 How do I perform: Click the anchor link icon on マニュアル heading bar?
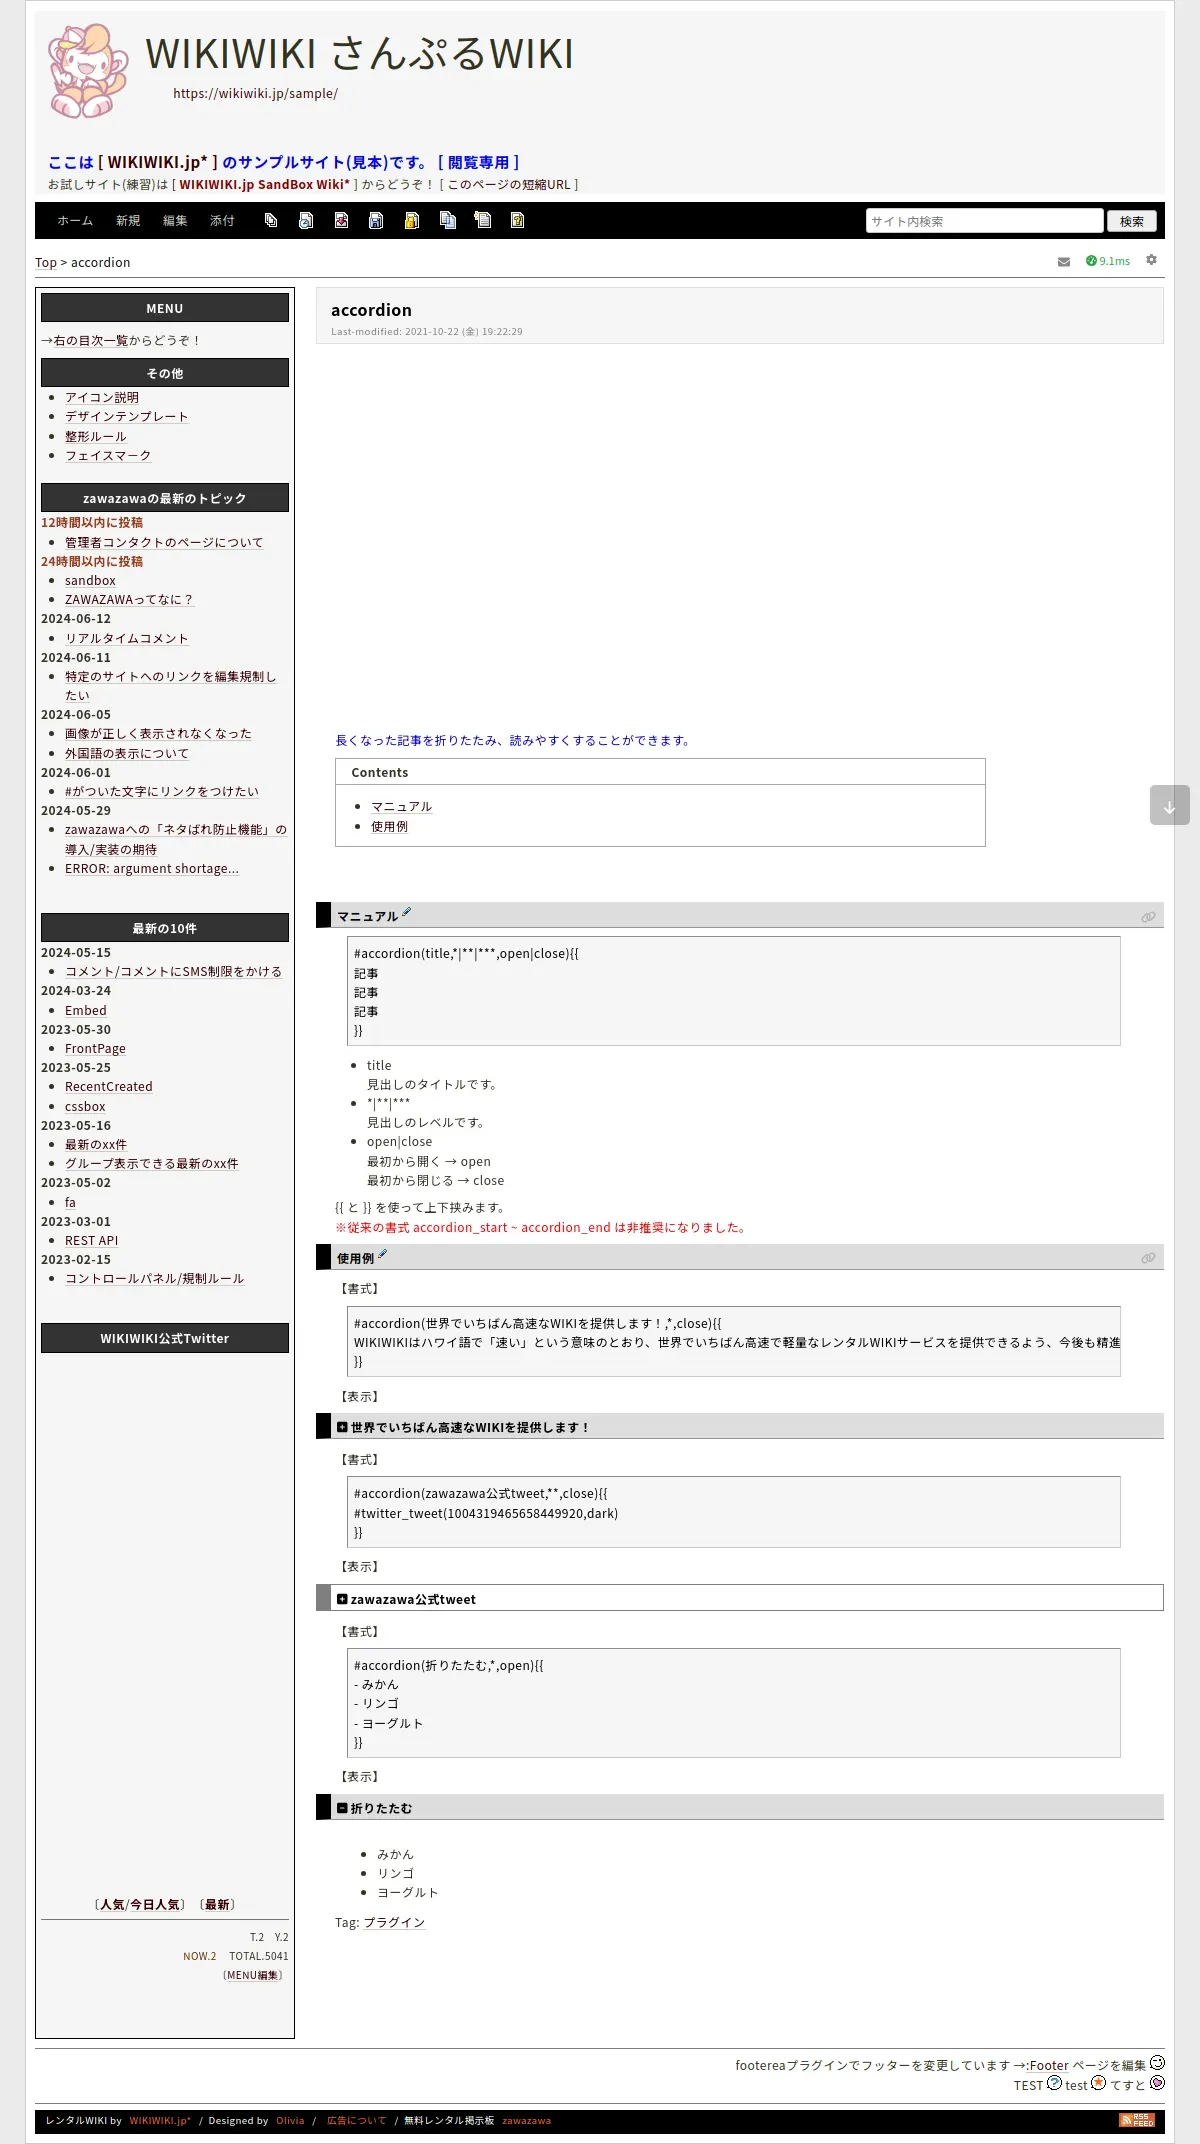tap(1148, 917)
